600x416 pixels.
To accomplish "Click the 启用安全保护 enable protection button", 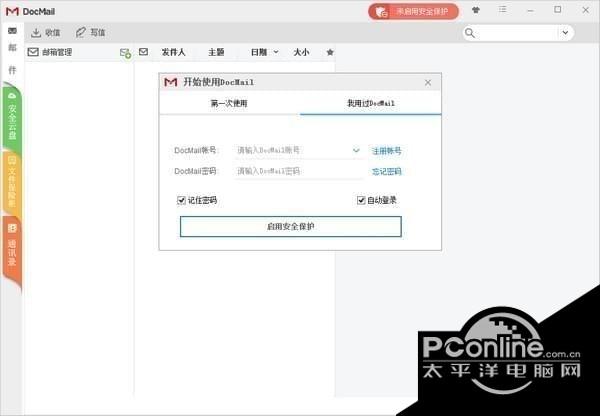I will (291, 227).
